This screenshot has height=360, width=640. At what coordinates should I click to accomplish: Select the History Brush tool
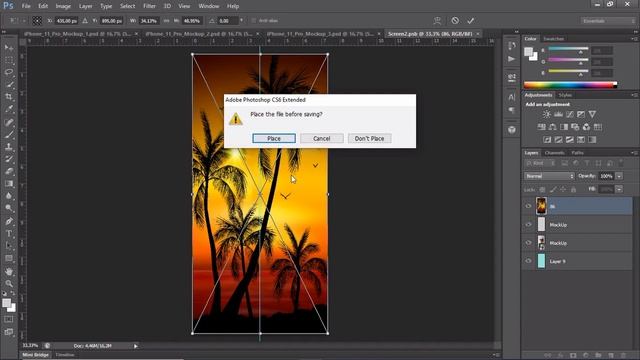point(9,159)
